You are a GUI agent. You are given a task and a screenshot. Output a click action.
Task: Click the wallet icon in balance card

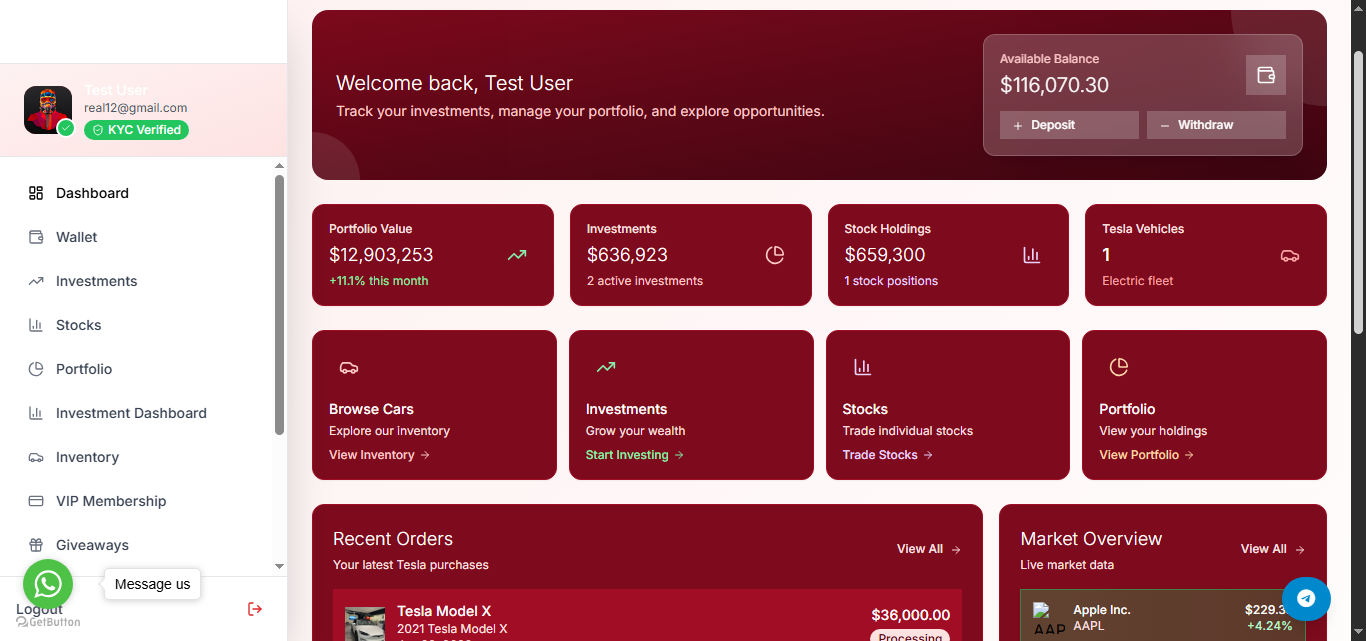click(1265, 75)
